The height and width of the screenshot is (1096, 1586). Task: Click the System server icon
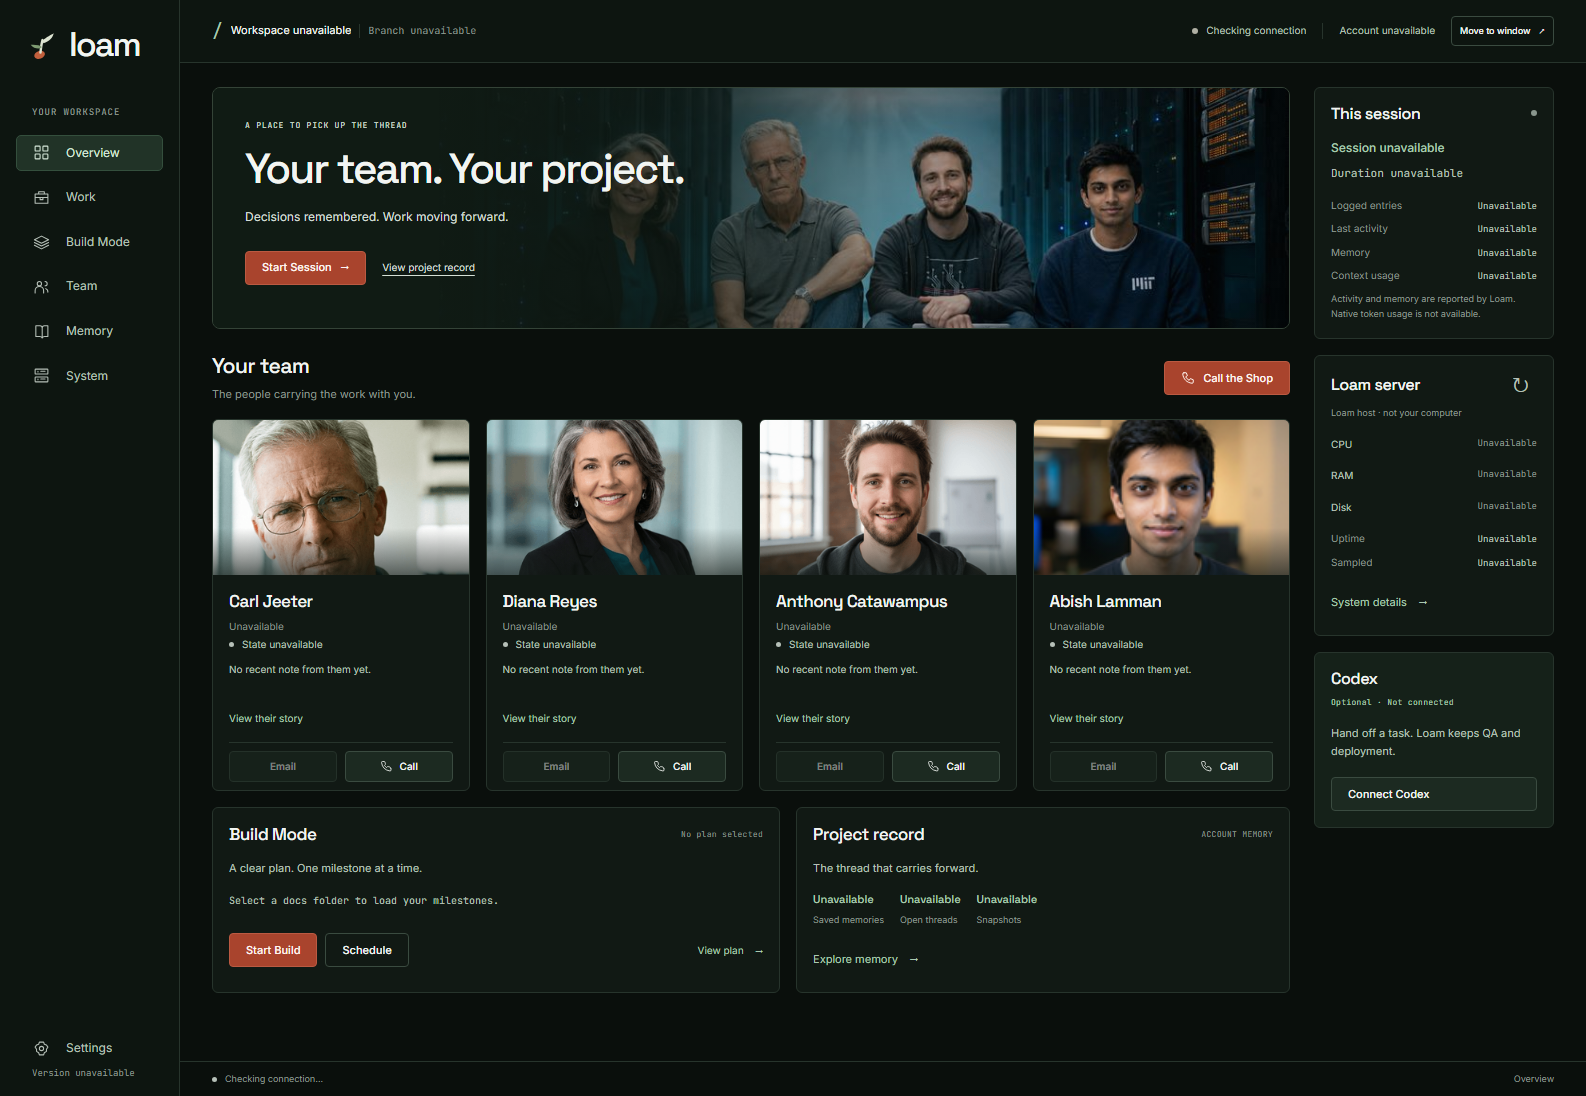click(x=41, y=376)
